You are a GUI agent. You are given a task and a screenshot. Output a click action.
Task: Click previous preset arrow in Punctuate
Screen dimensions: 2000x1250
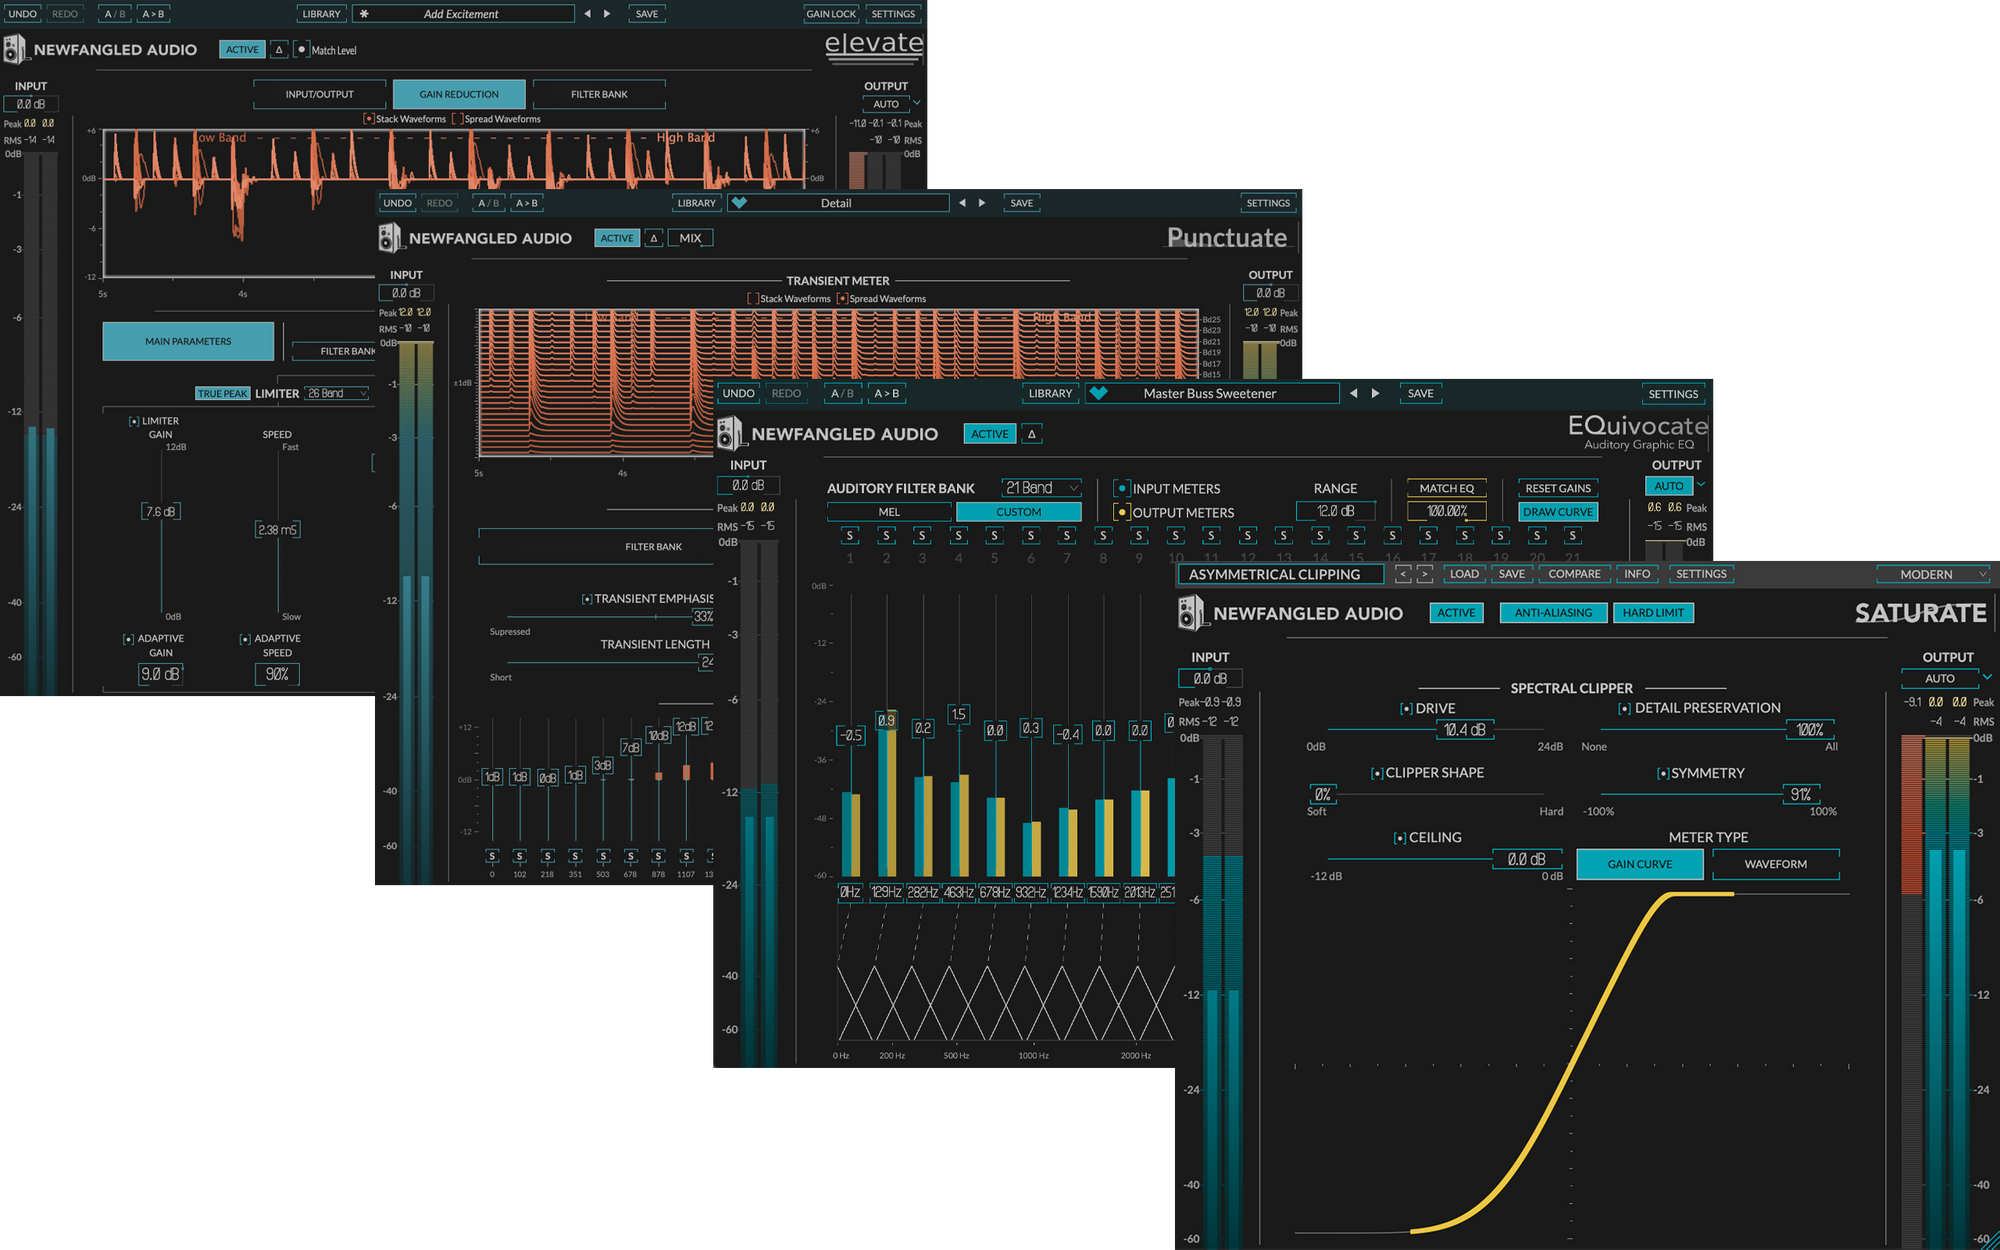coord(962,203)
